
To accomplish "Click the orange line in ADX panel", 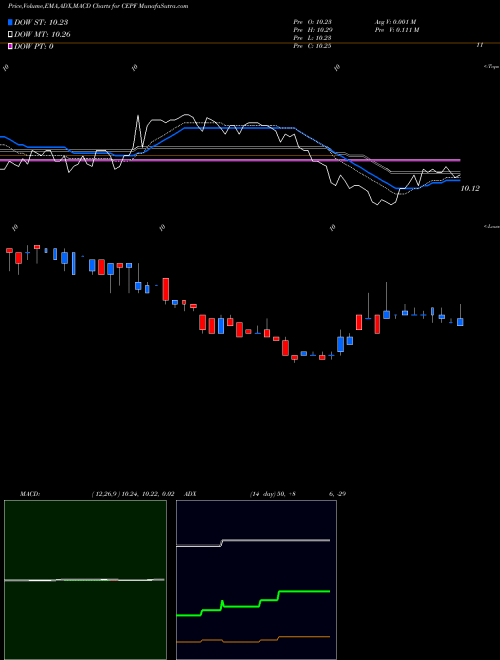I will pyautogui.click(x=253, y=640).
